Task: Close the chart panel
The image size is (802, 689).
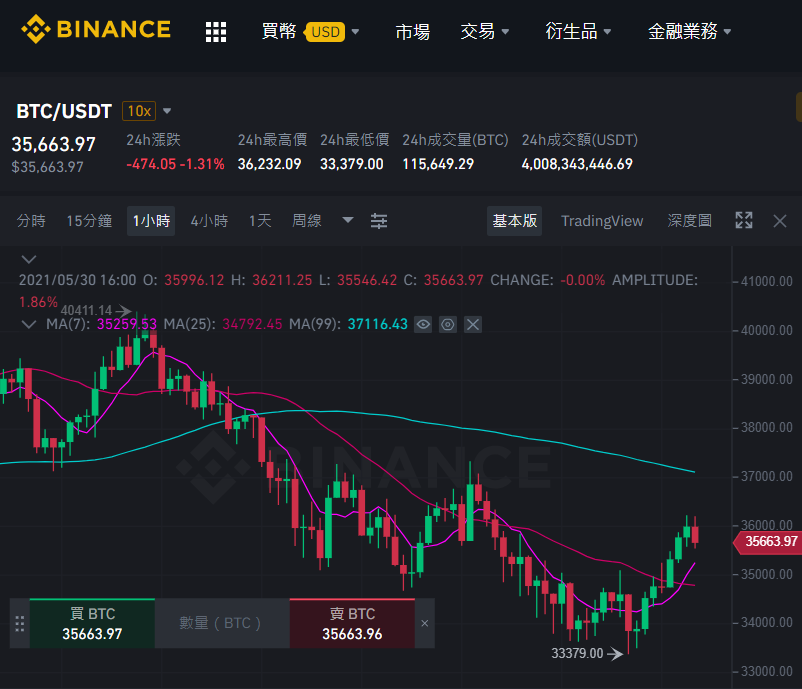Action: point(780,221)
